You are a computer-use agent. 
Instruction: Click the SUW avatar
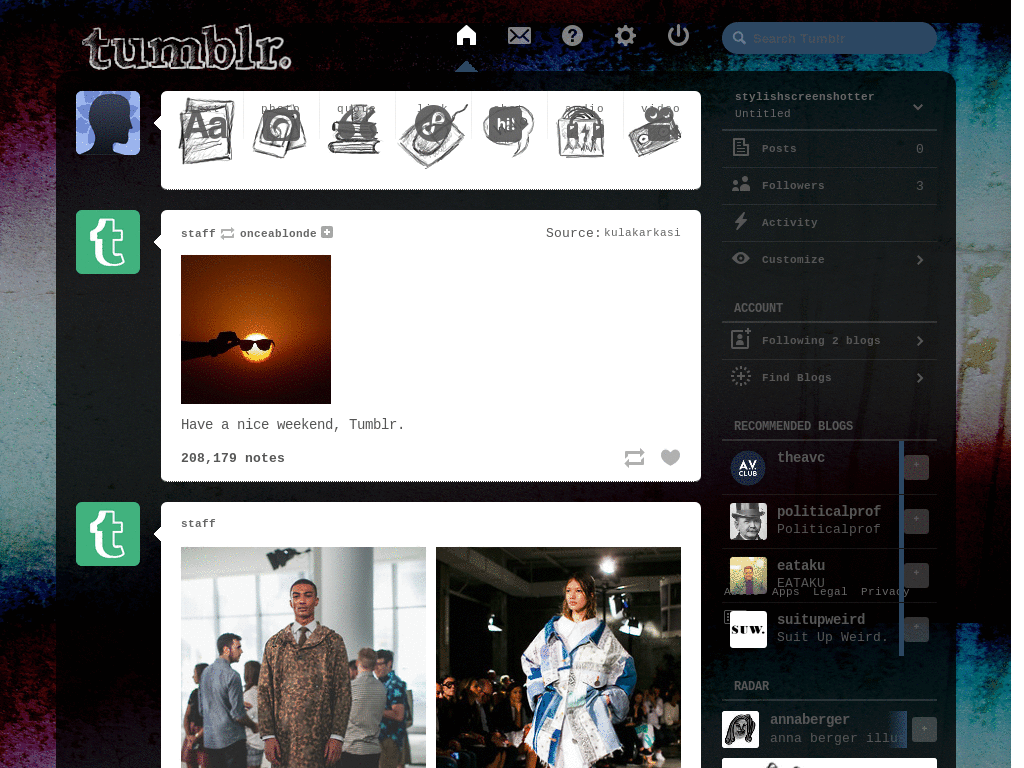pyautogui.click(x=748, y=630)
